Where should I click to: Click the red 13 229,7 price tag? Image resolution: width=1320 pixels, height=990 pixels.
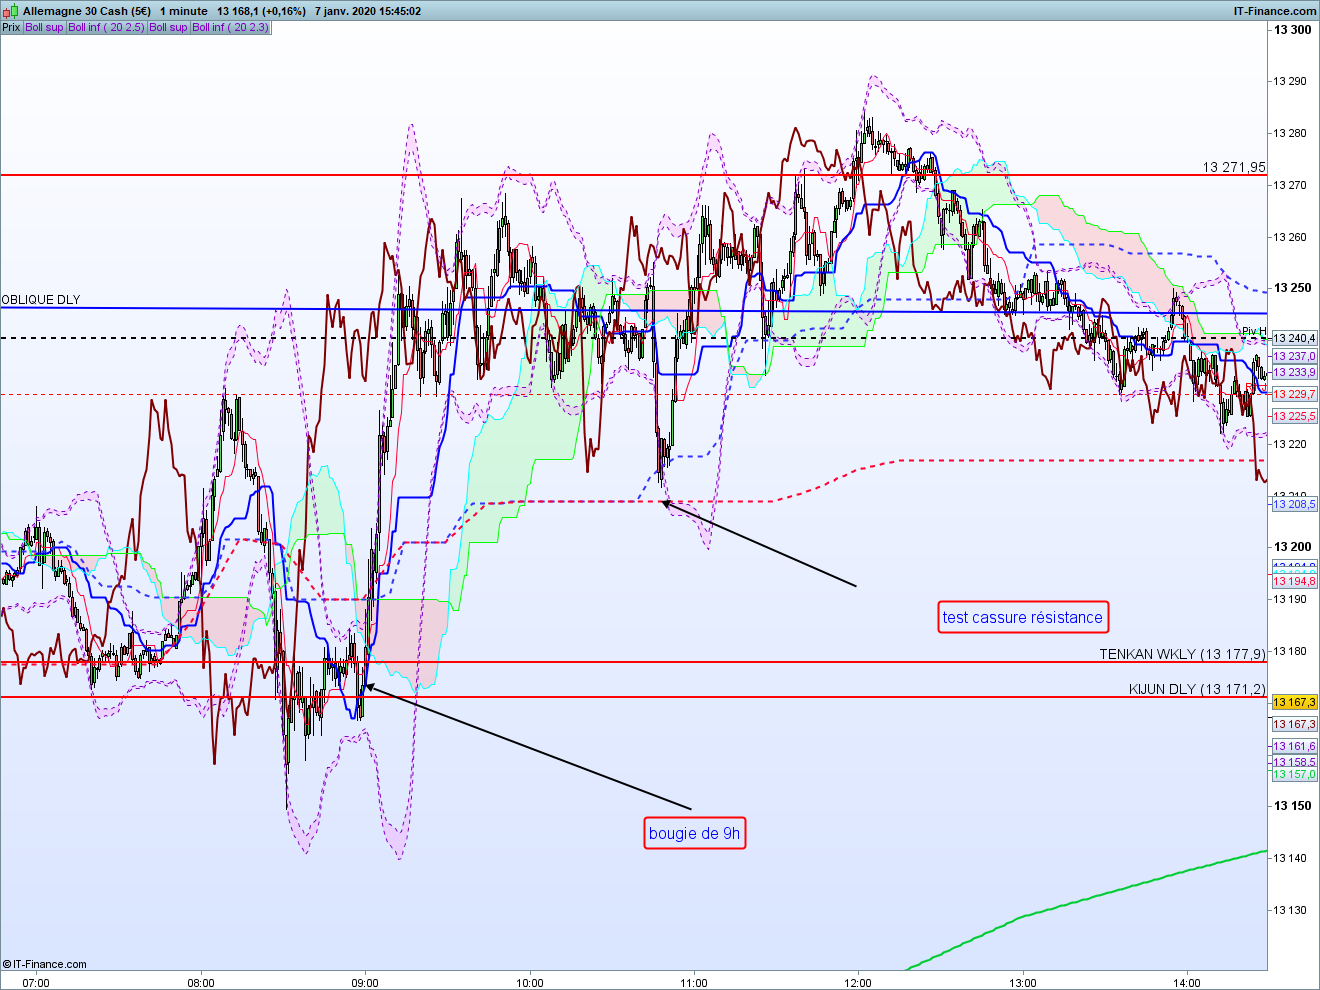1295,394
